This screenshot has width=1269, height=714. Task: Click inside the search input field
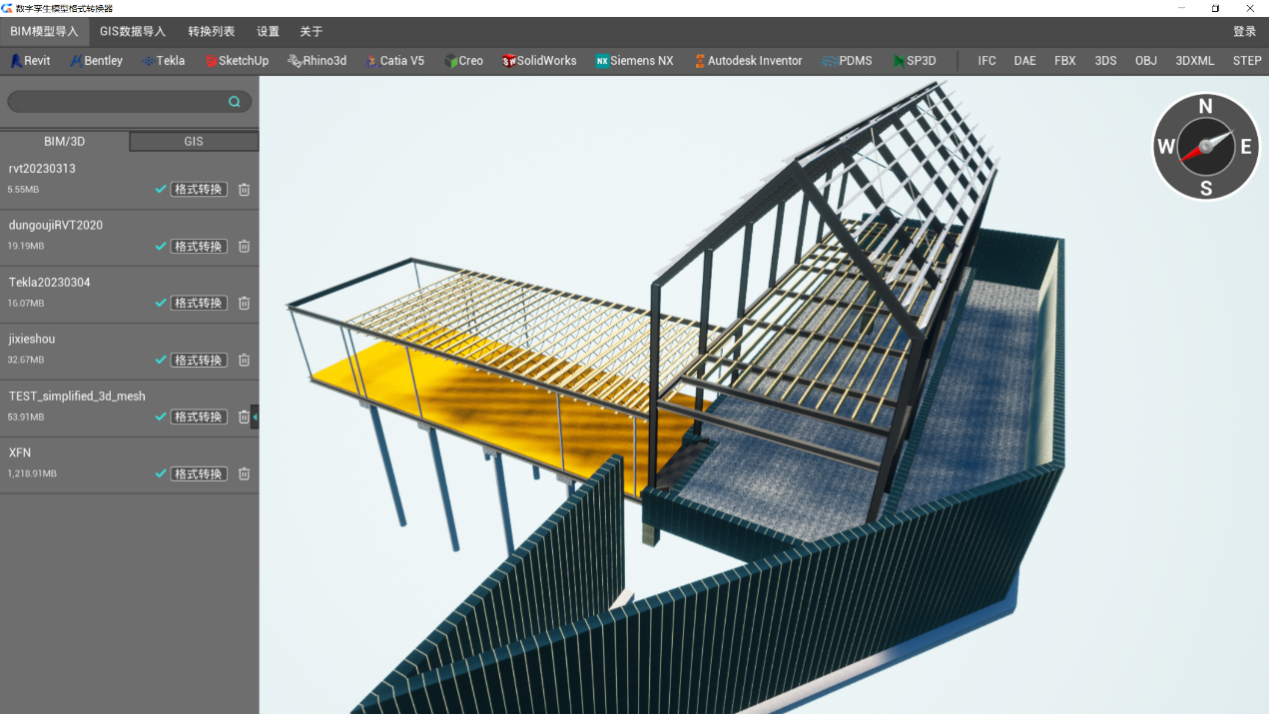coord(110,101)
